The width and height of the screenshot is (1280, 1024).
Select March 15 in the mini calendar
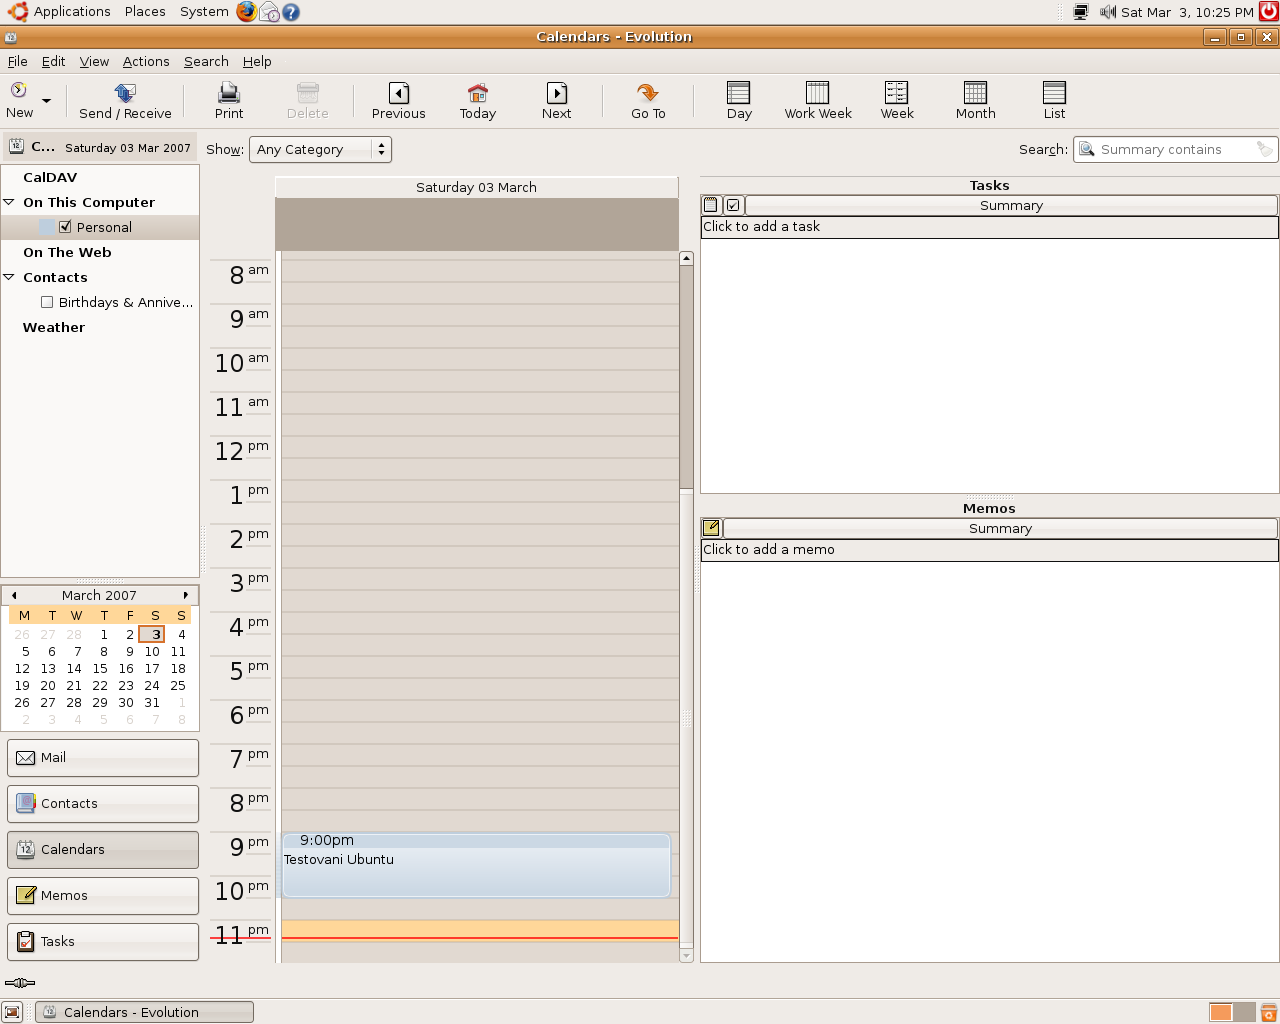coord(100,668)
